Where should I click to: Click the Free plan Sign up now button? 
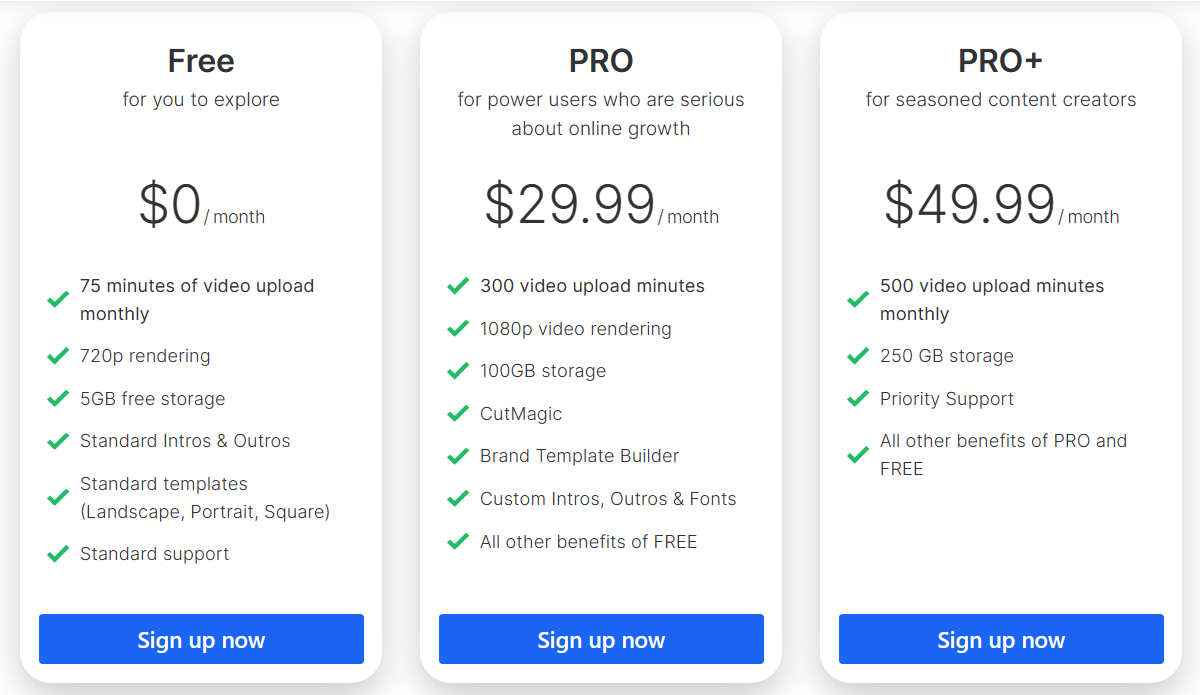tap(201, 639)
